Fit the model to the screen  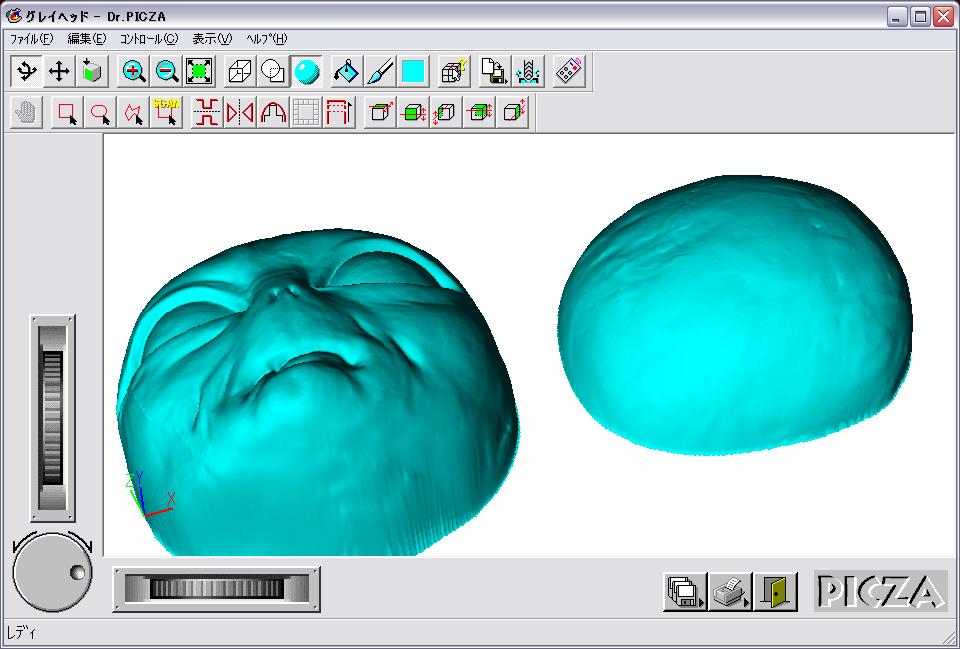point(199,72)
